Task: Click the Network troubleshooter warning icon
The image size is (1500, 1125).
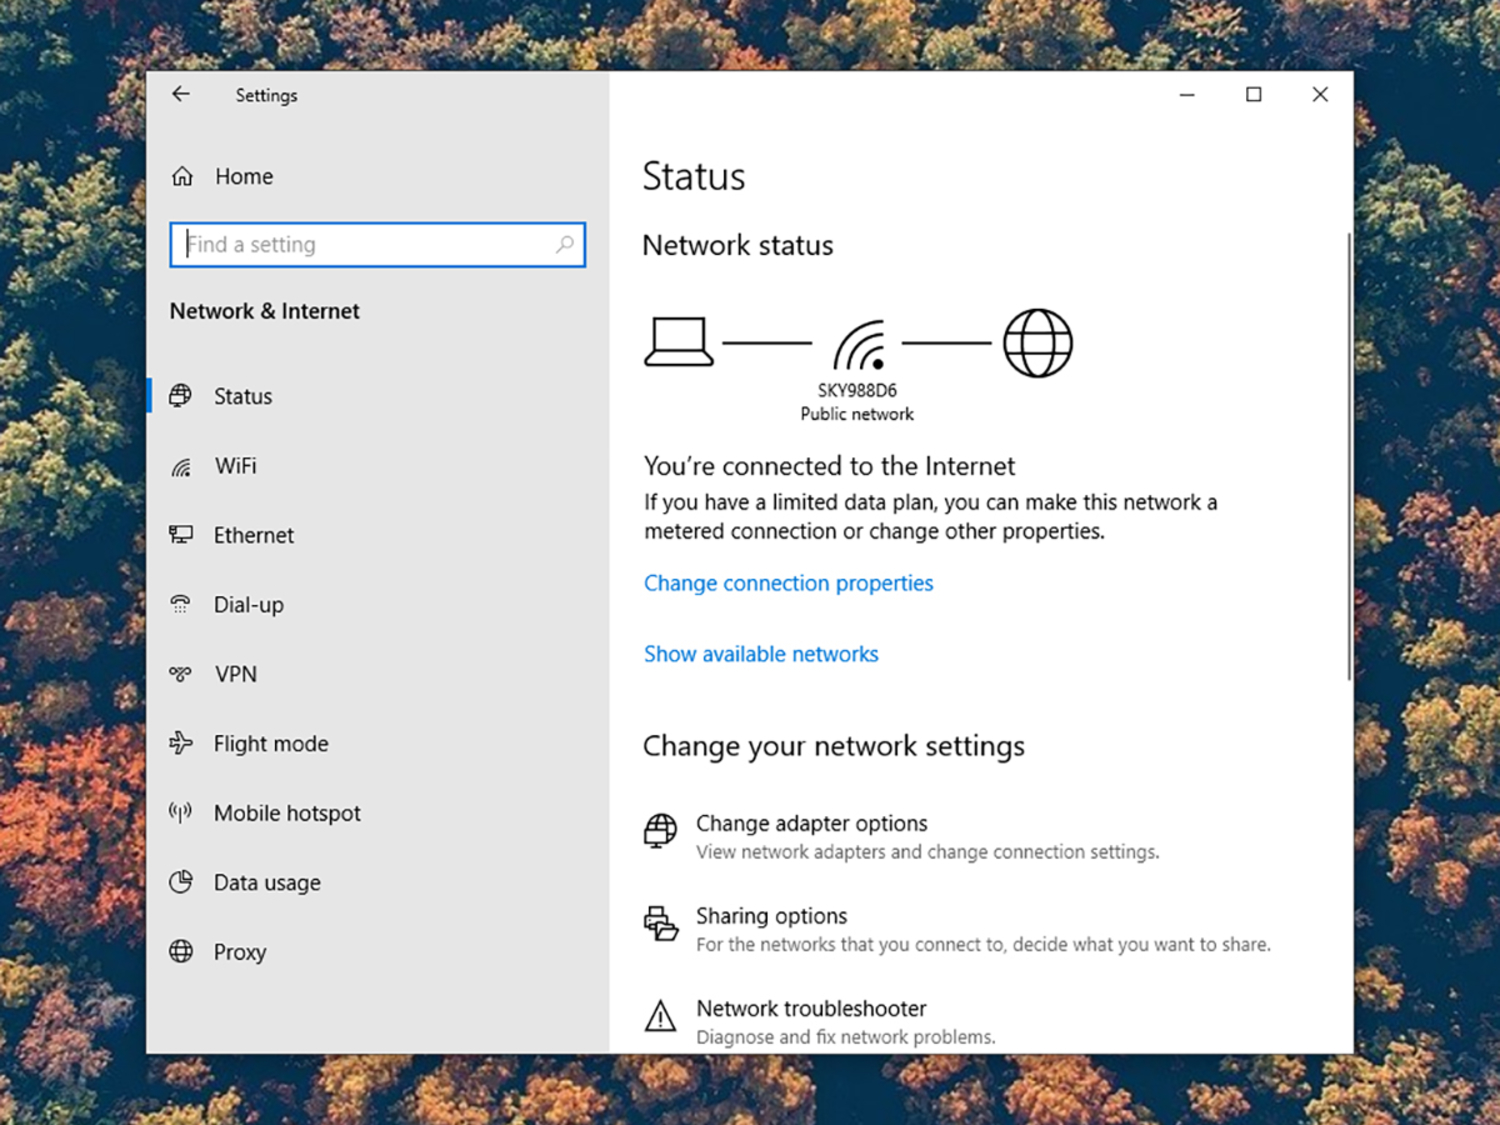Action: click(660, 1018)
